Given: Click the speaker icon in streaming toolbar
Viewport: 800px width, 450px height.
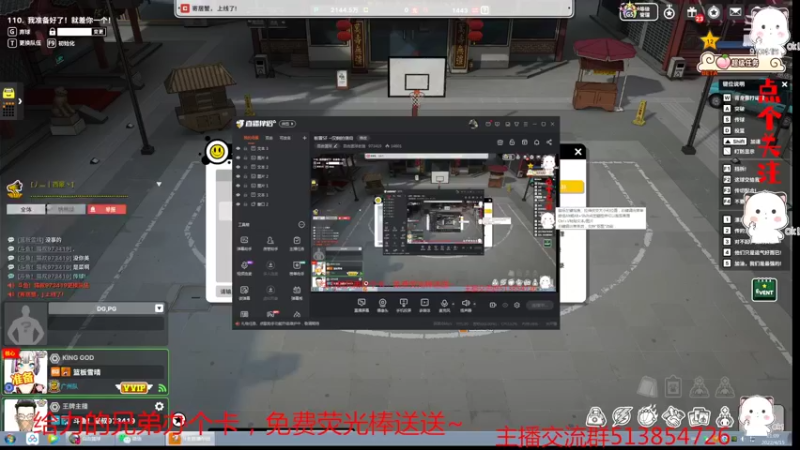Looking at the screenshot, I should [x=465, y=304].
